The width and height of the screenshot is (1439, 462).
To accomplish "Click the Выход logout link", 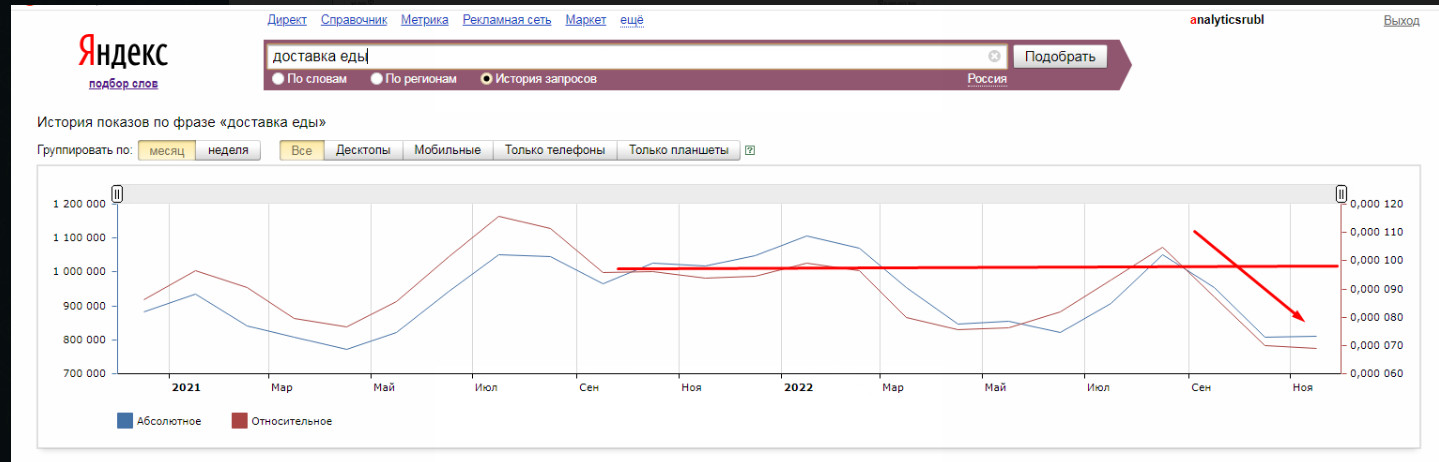I will pyautogui.click(x=1401, y=20).
